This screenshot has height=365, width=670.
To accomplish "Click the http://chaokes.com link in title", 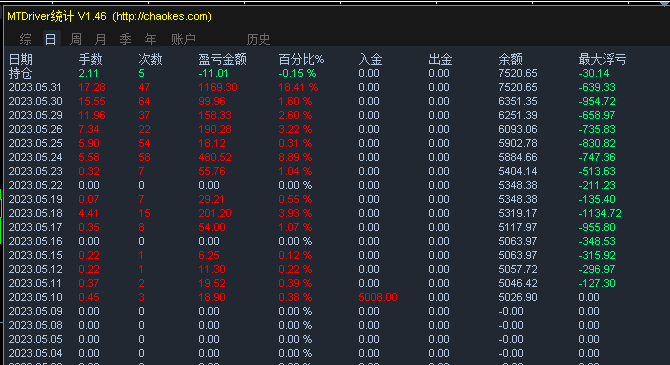I will point(162,17).
